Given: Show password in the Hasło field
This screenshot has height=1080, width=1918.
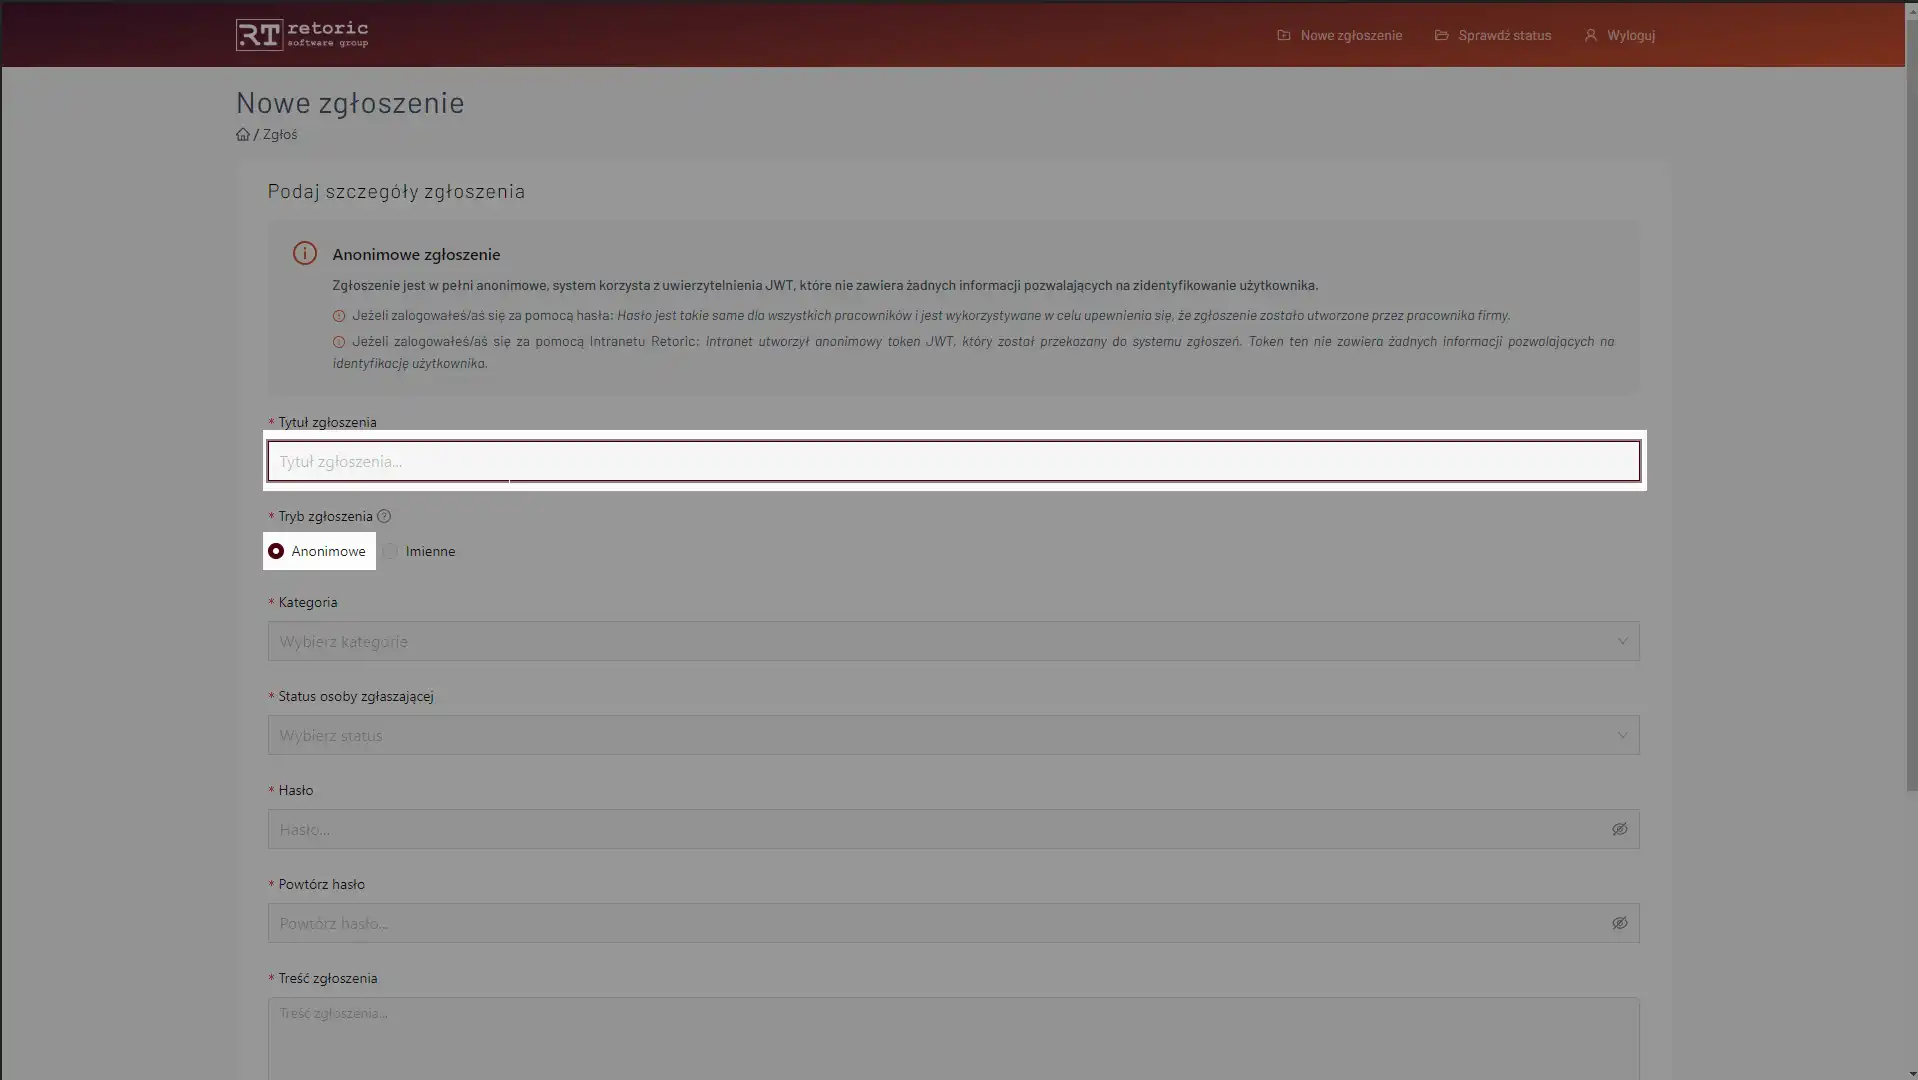Looking at the screenshot, I should pos(1619,829).
